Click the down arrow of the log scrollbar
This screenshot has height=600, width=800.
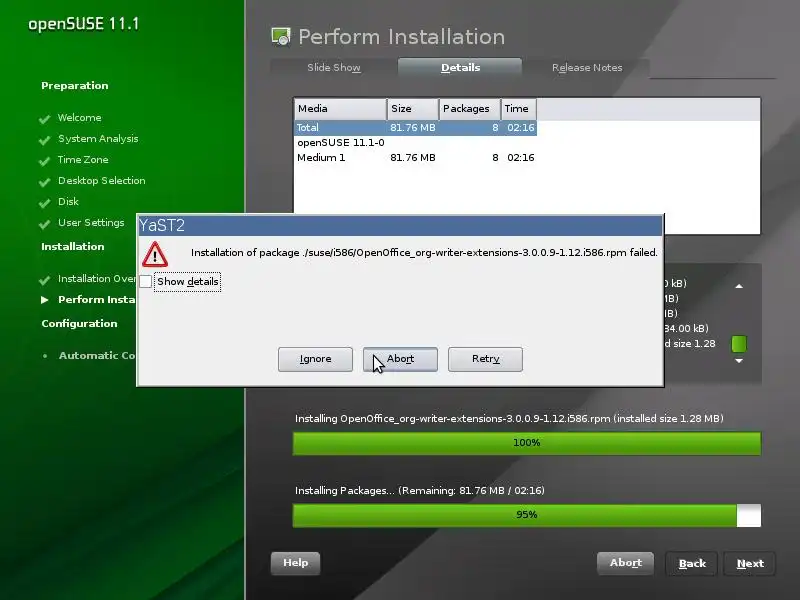click(739, 361)
